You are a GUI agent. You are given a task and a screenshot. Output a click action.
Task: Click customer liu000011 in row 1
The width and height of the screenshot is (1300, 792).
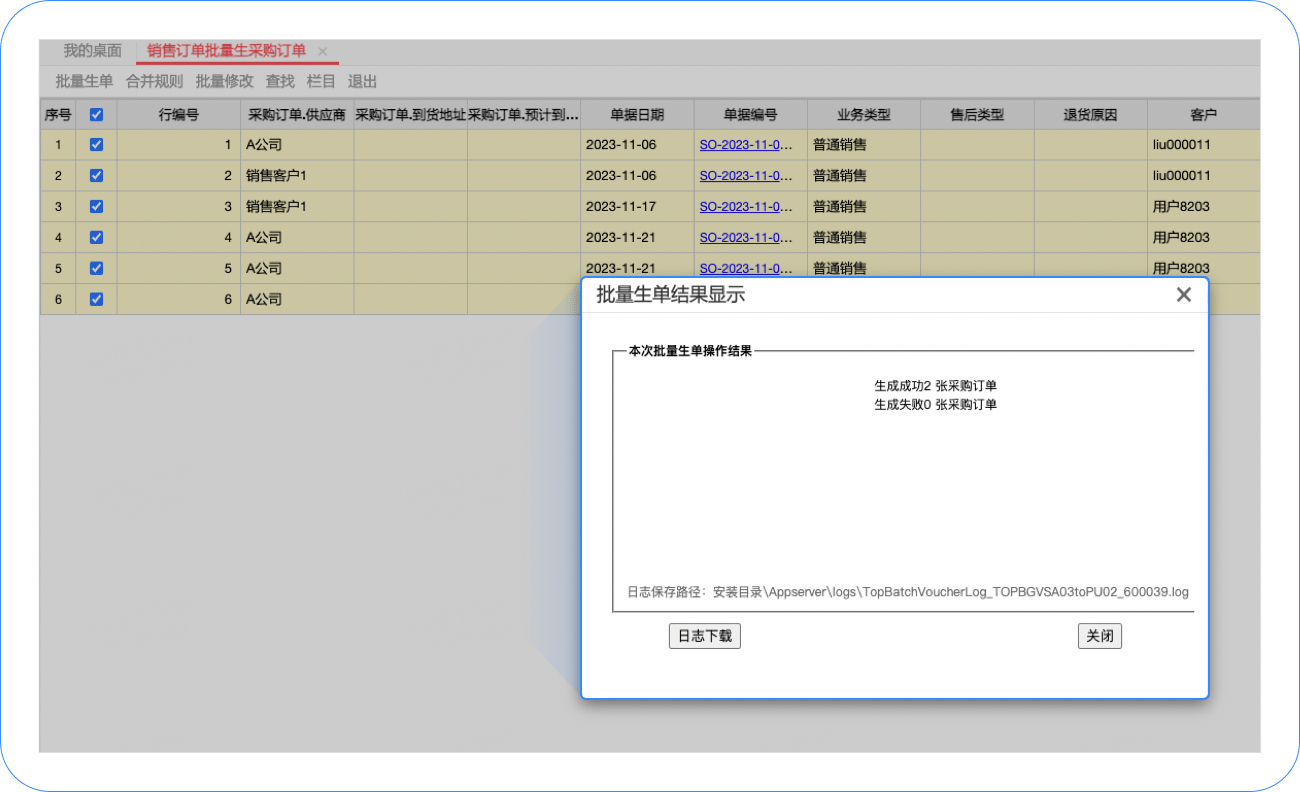point(1182,145)
